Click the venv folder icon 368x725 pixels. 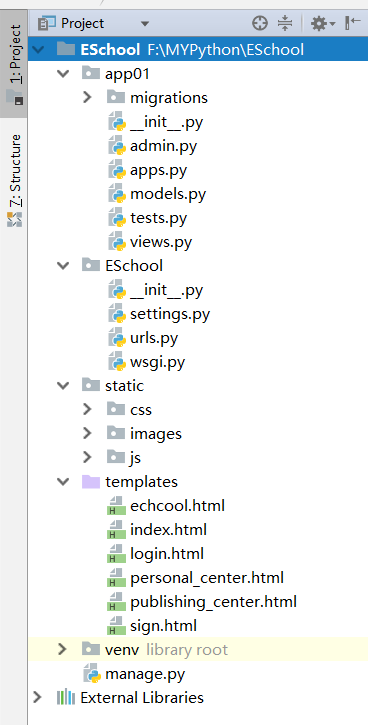click(x=91, y=649)
